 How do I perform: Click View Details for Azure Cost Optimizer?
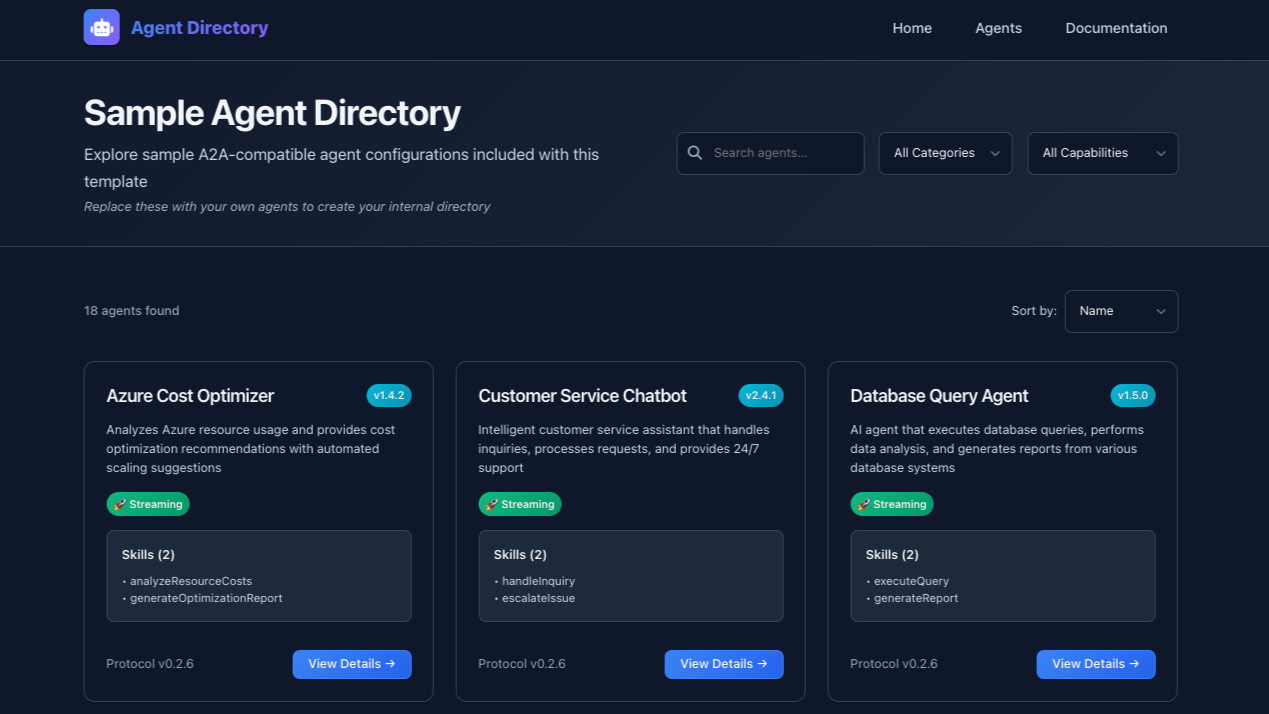[x=352, y=664]
